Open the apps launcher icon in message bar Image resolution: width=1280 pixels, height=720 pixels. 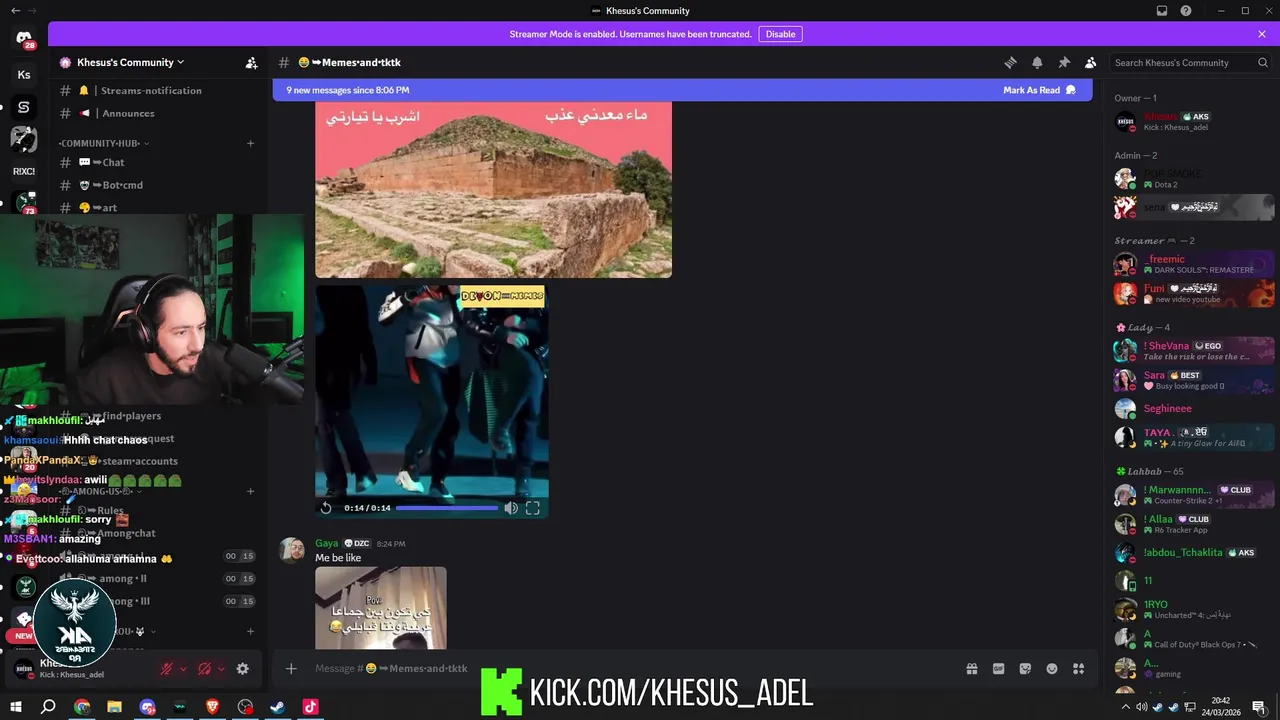click(x=1079, y=668)
